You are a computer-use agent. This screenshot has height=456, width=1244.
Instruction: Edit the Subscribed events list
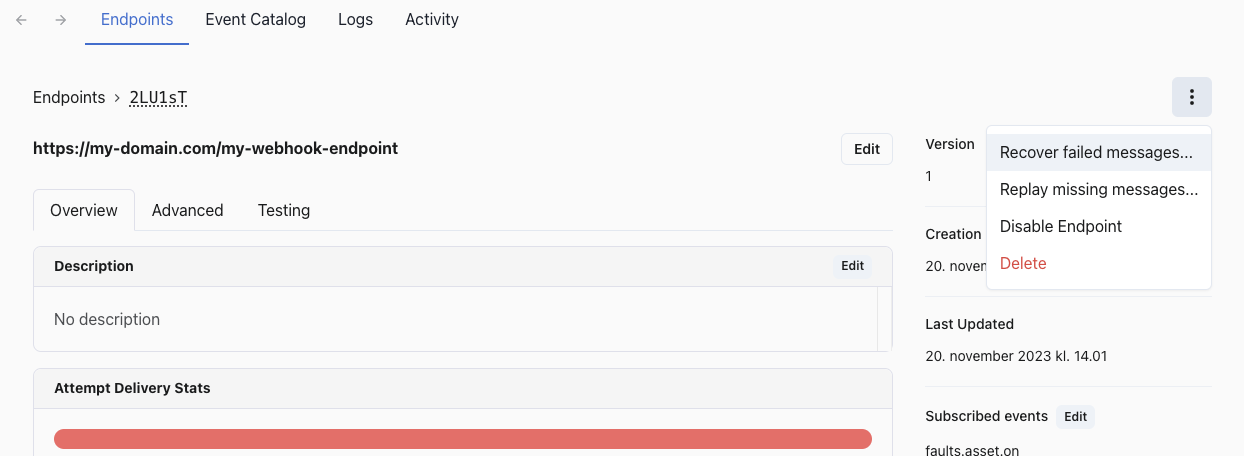point(1075,417)
